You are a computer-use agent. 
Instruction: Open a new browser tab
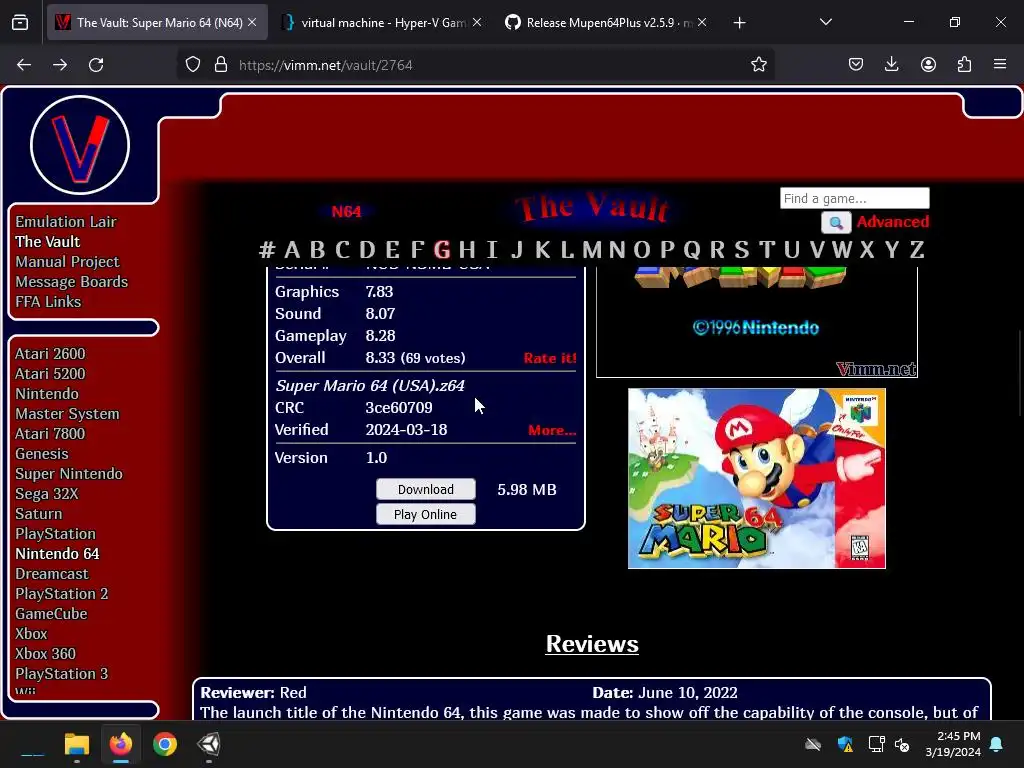[x=739, y=23]
